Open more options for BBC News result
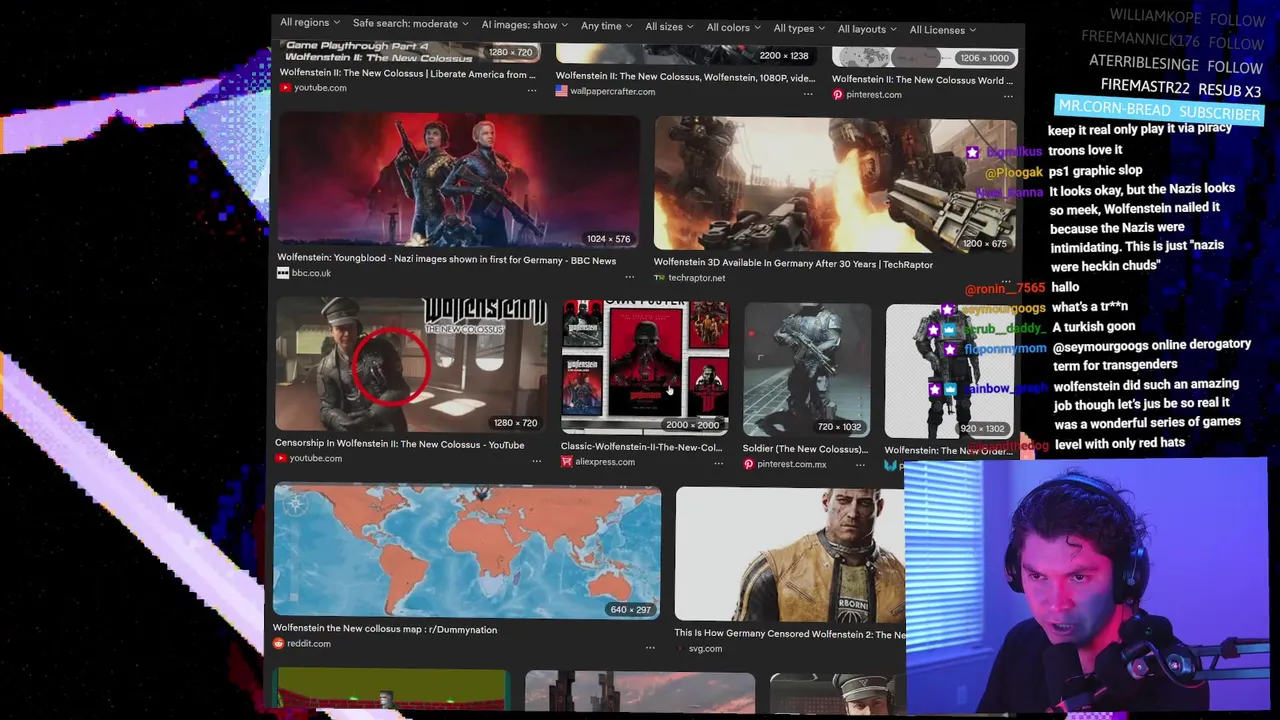The width and height of the screenshot is (1280, 720). (629, 277)
